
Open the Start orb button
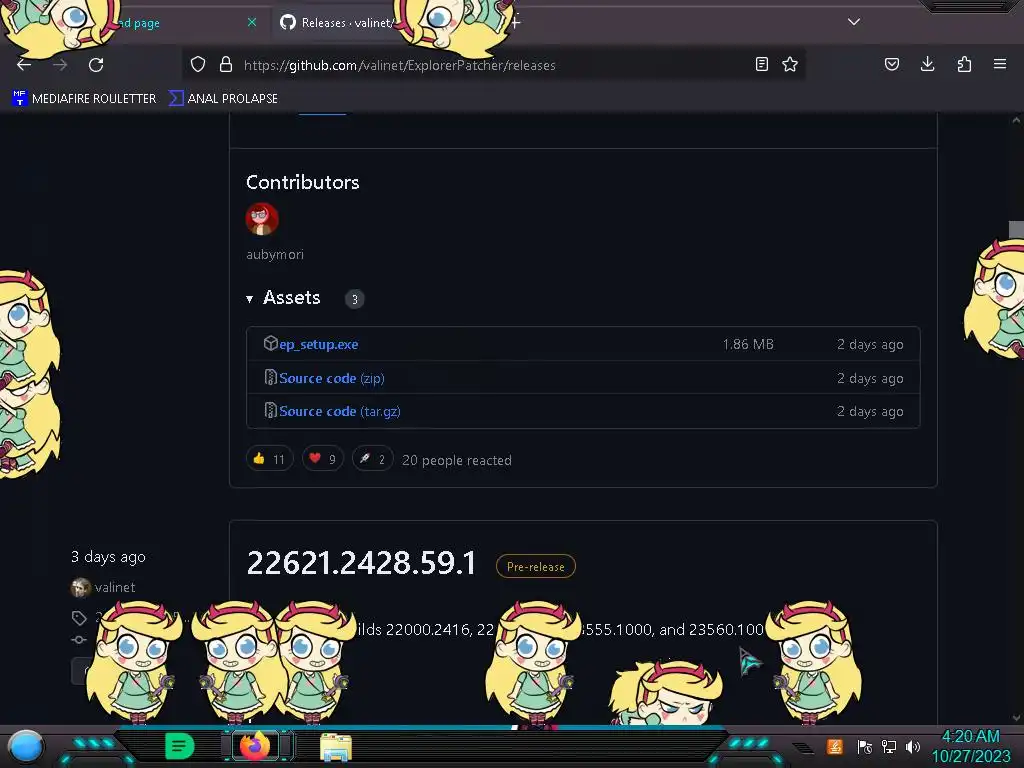[x=25, y=747]
